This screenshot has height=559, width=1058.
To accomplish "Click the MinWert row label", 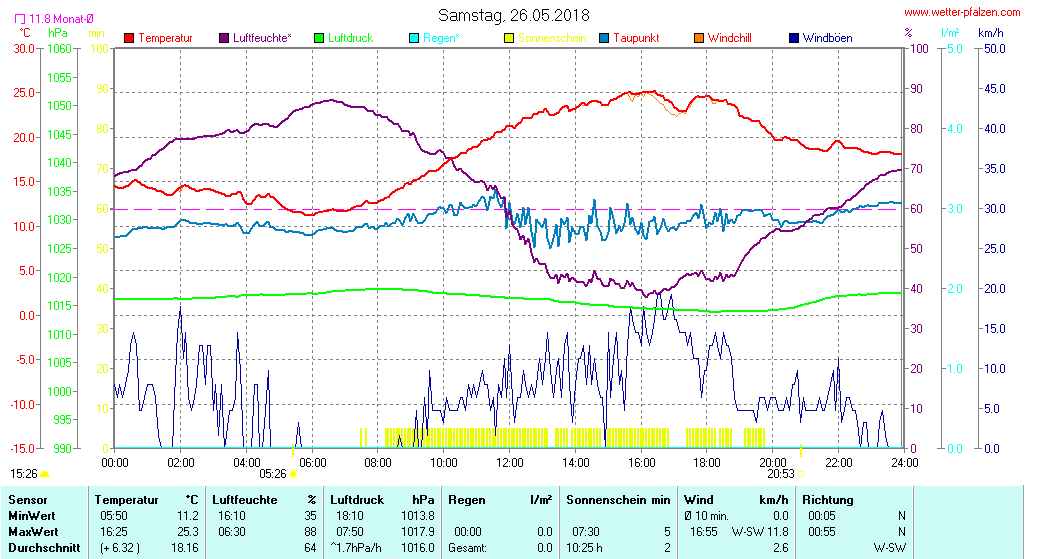I will (x=32, y=516).
